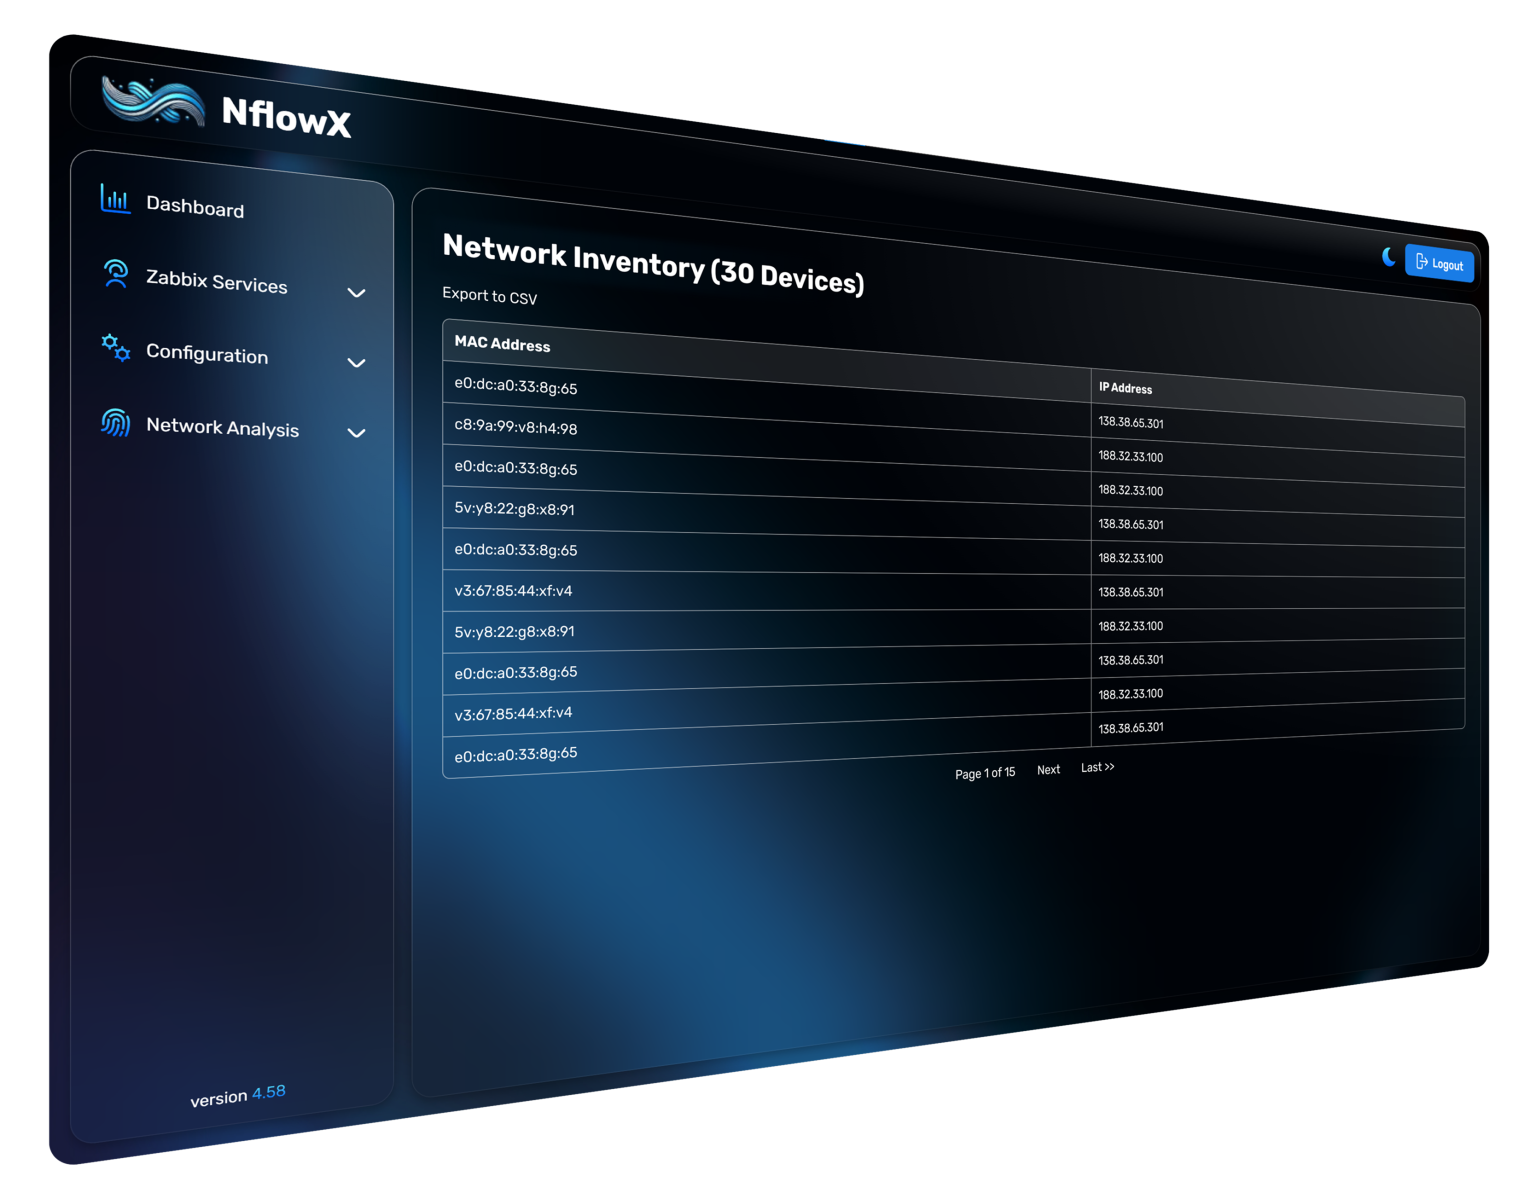Expand the Configuration chevron arrow
Image resolution: width=1536 pixels, height=1199 pixels.
[356, 363]
